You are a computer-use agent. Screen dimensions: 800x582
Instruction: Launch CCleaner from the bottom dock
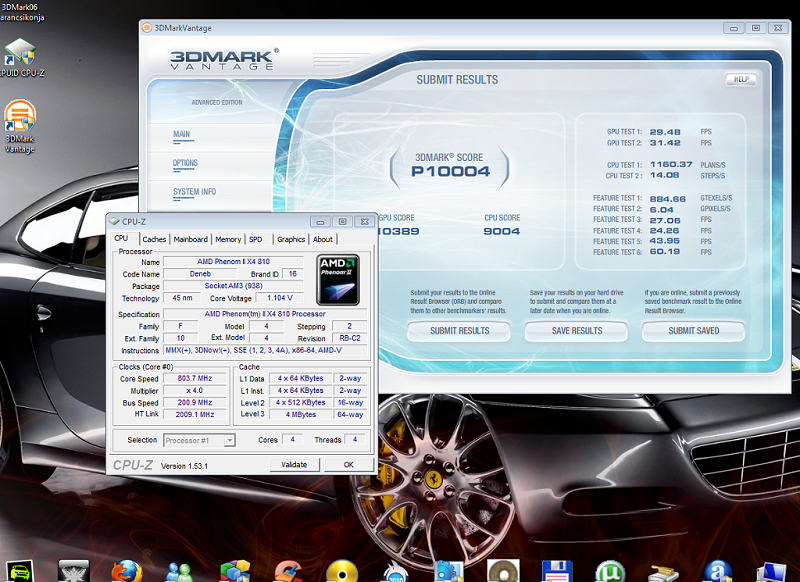click(x=288, y=572)
